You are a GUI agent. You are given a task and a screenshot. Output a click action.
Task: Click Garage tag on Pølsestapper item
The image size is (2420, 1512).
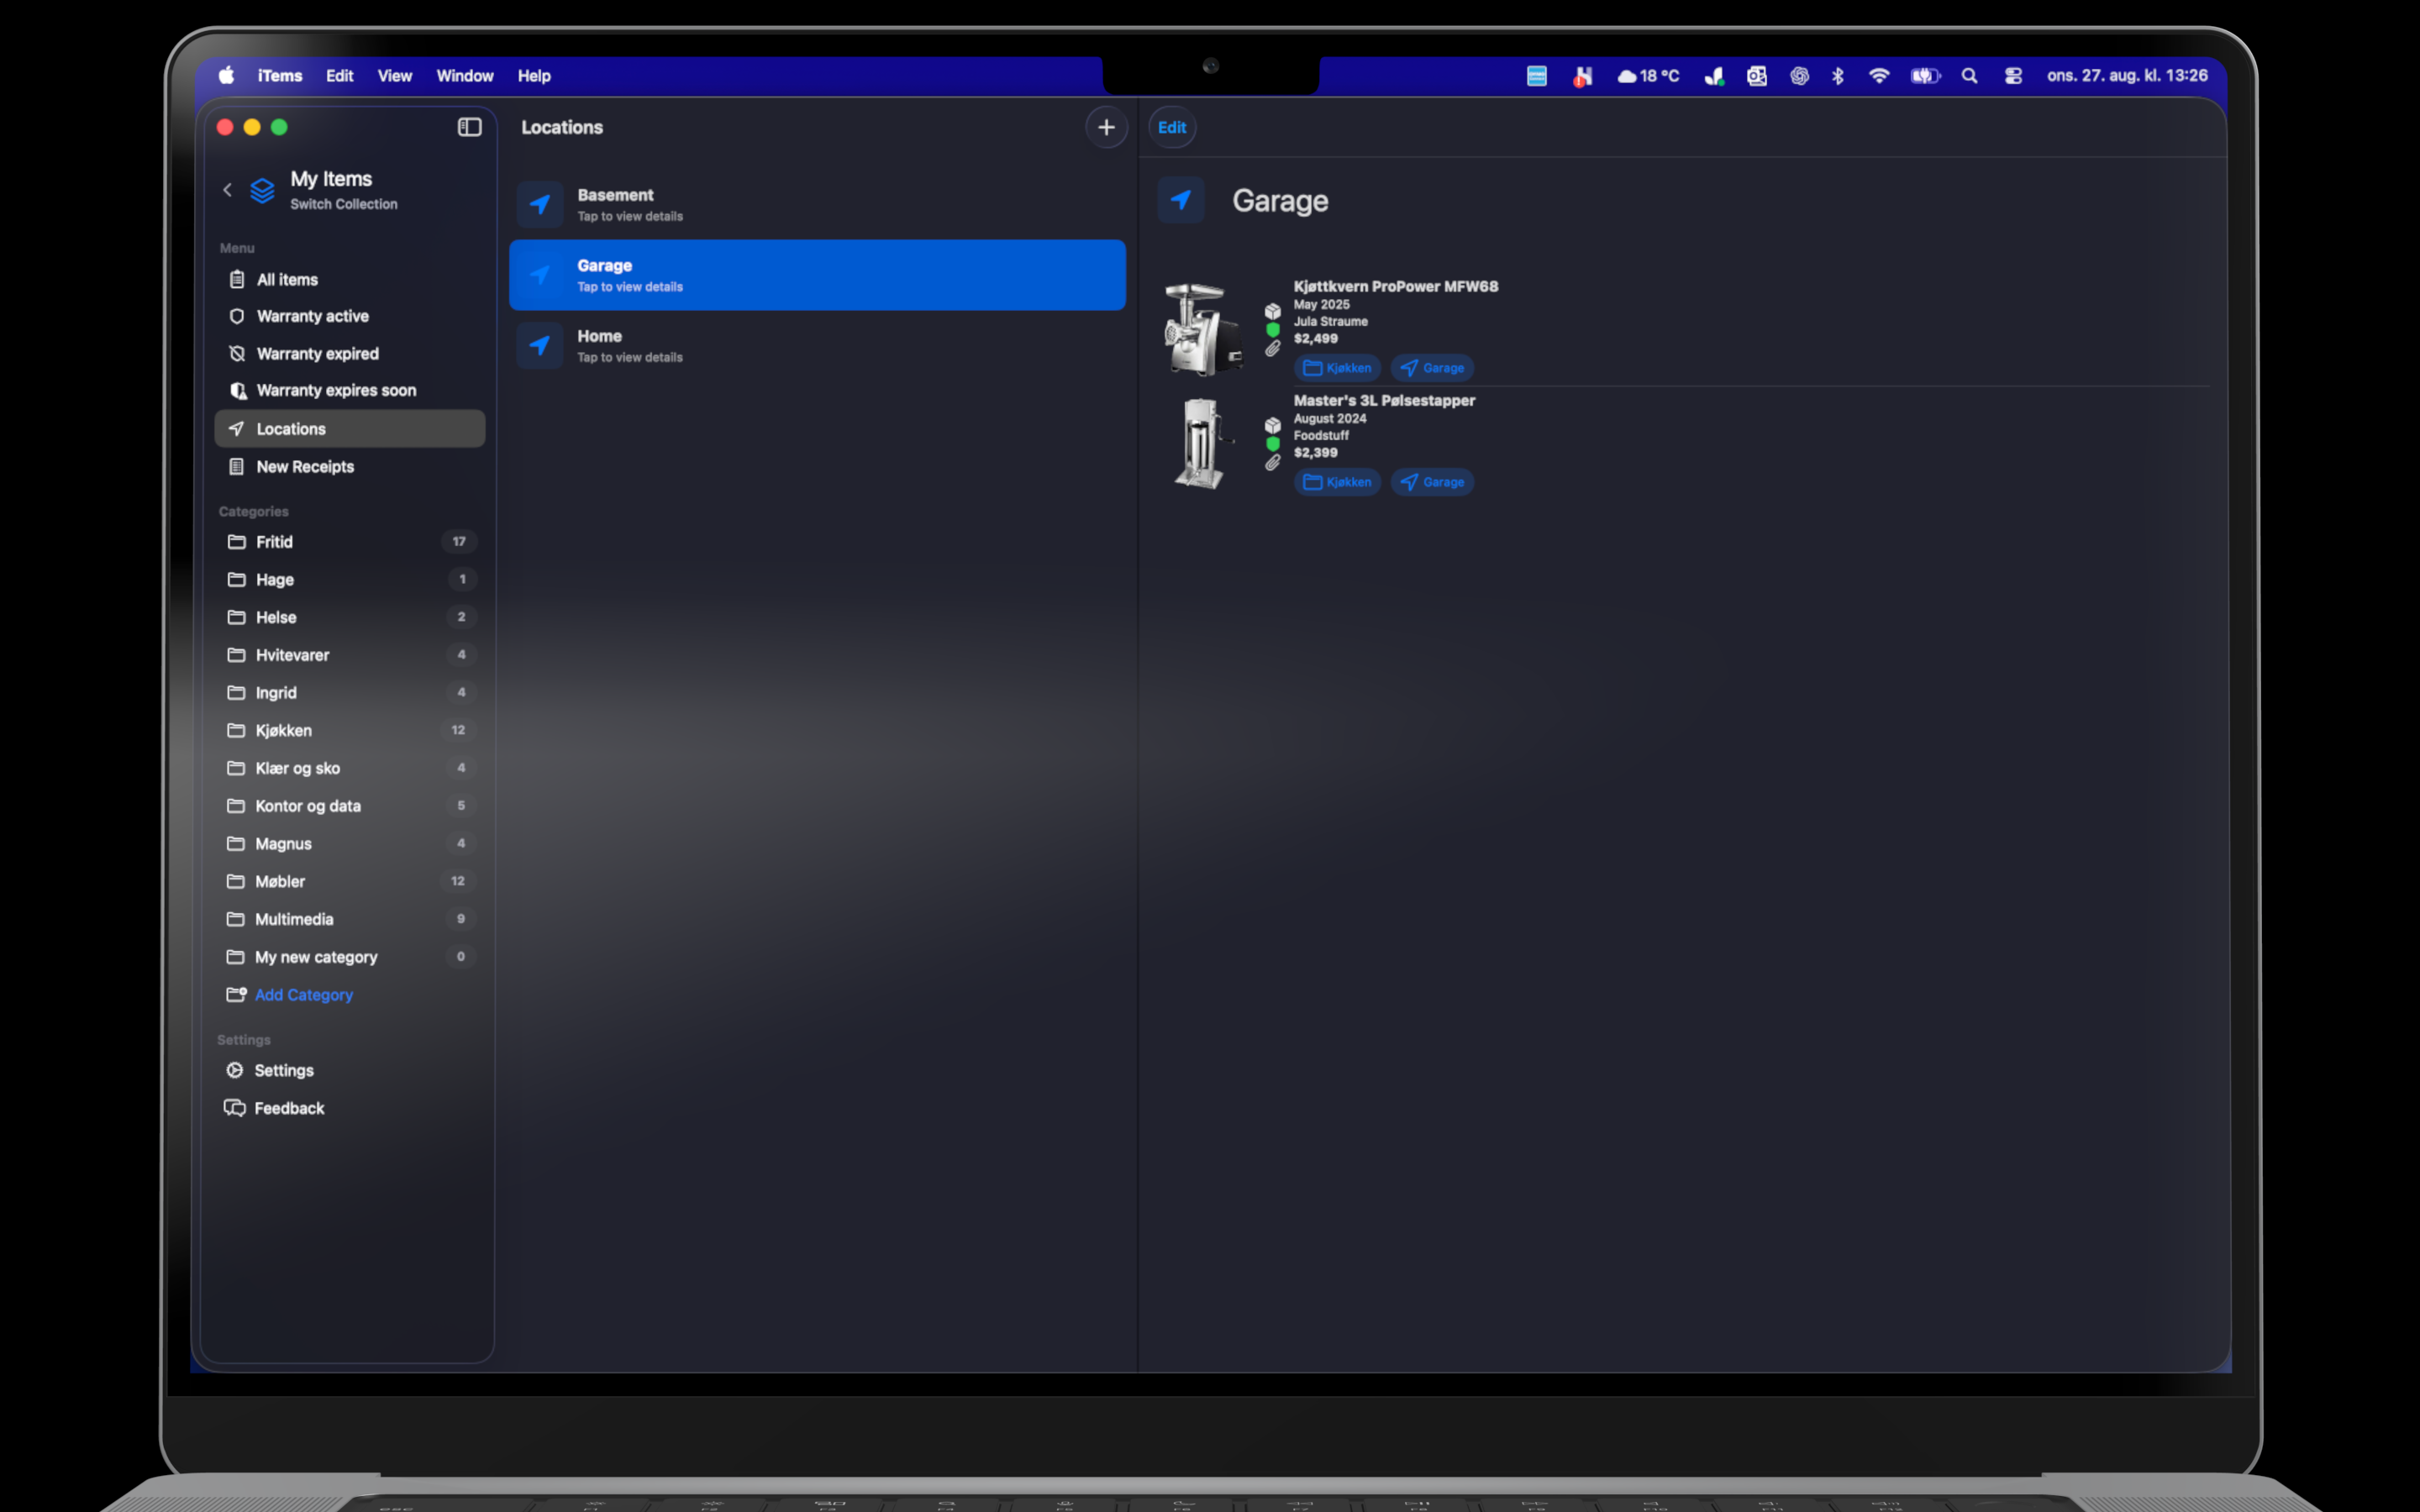point(1432,482)
